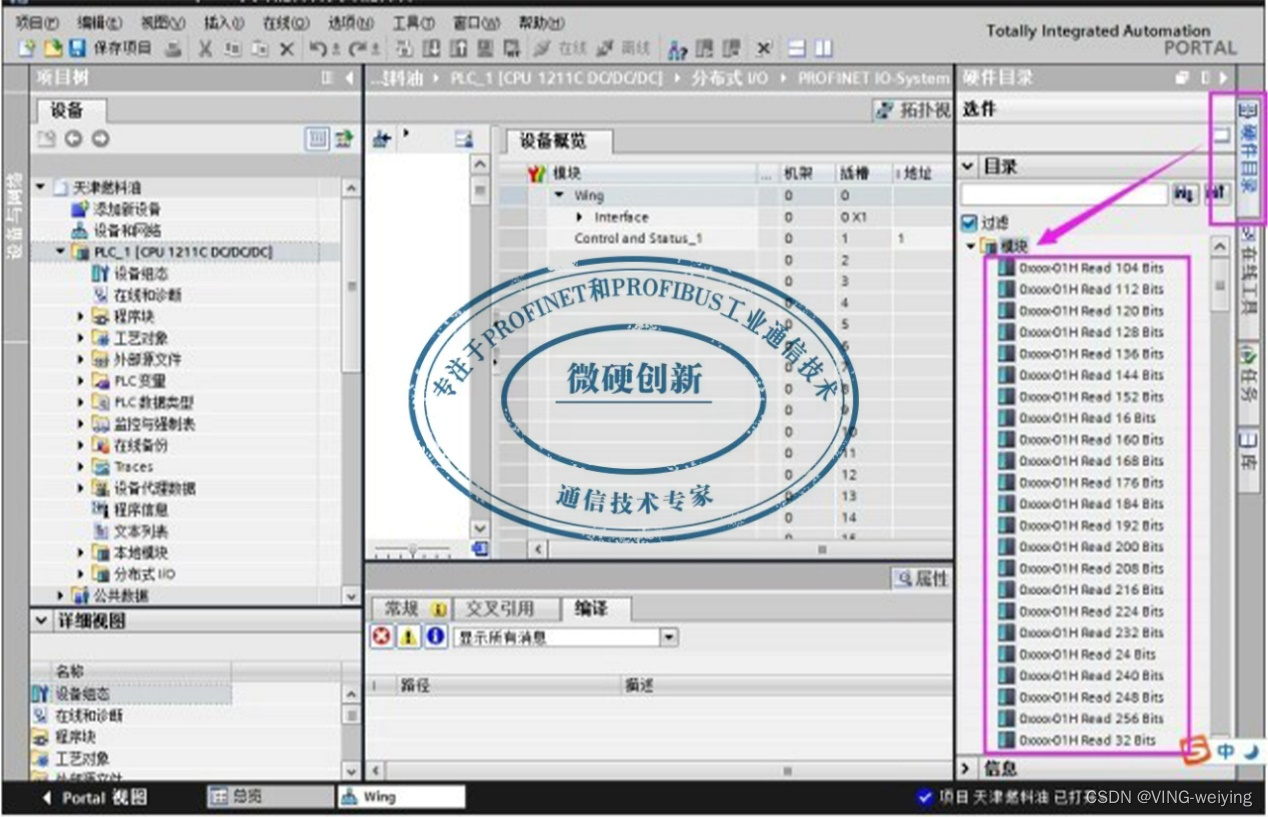This screenshot has width=1268, height=817.
Task: Expand the Information (信息) section
Action: 966,768
